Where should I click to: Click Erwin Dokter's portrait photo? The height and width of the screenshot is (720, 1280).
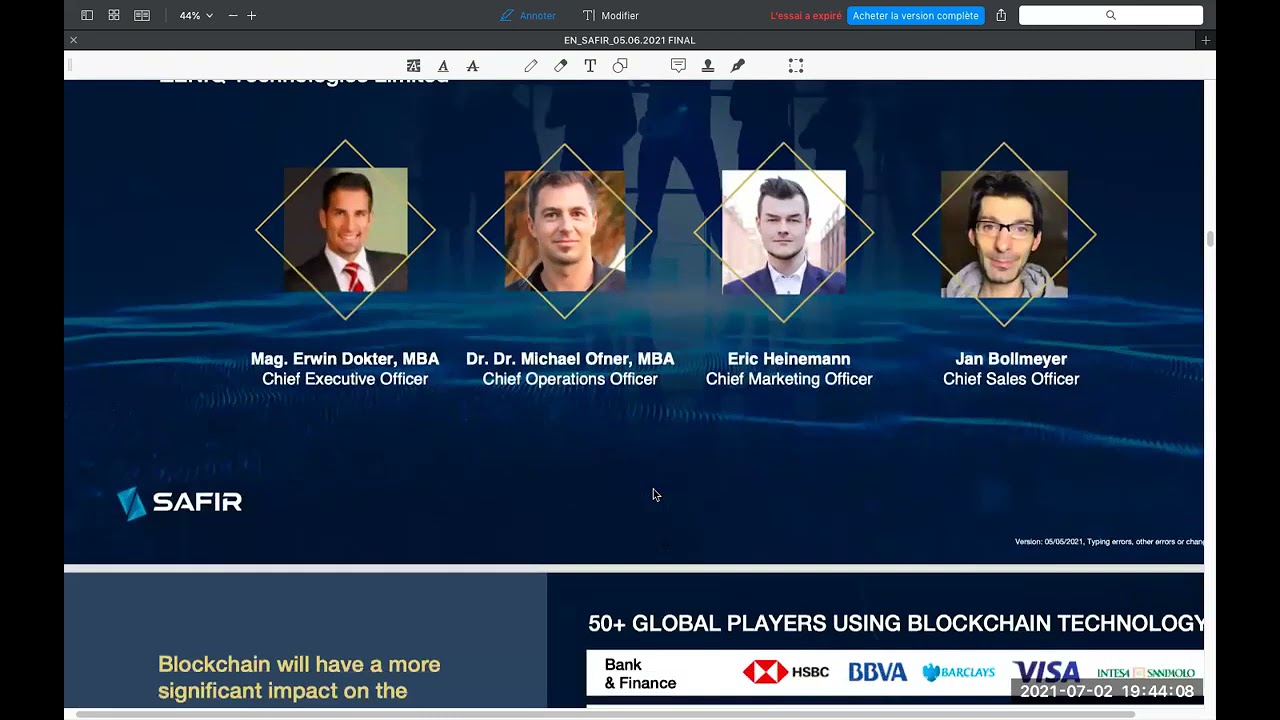click(x=346, y=230)
